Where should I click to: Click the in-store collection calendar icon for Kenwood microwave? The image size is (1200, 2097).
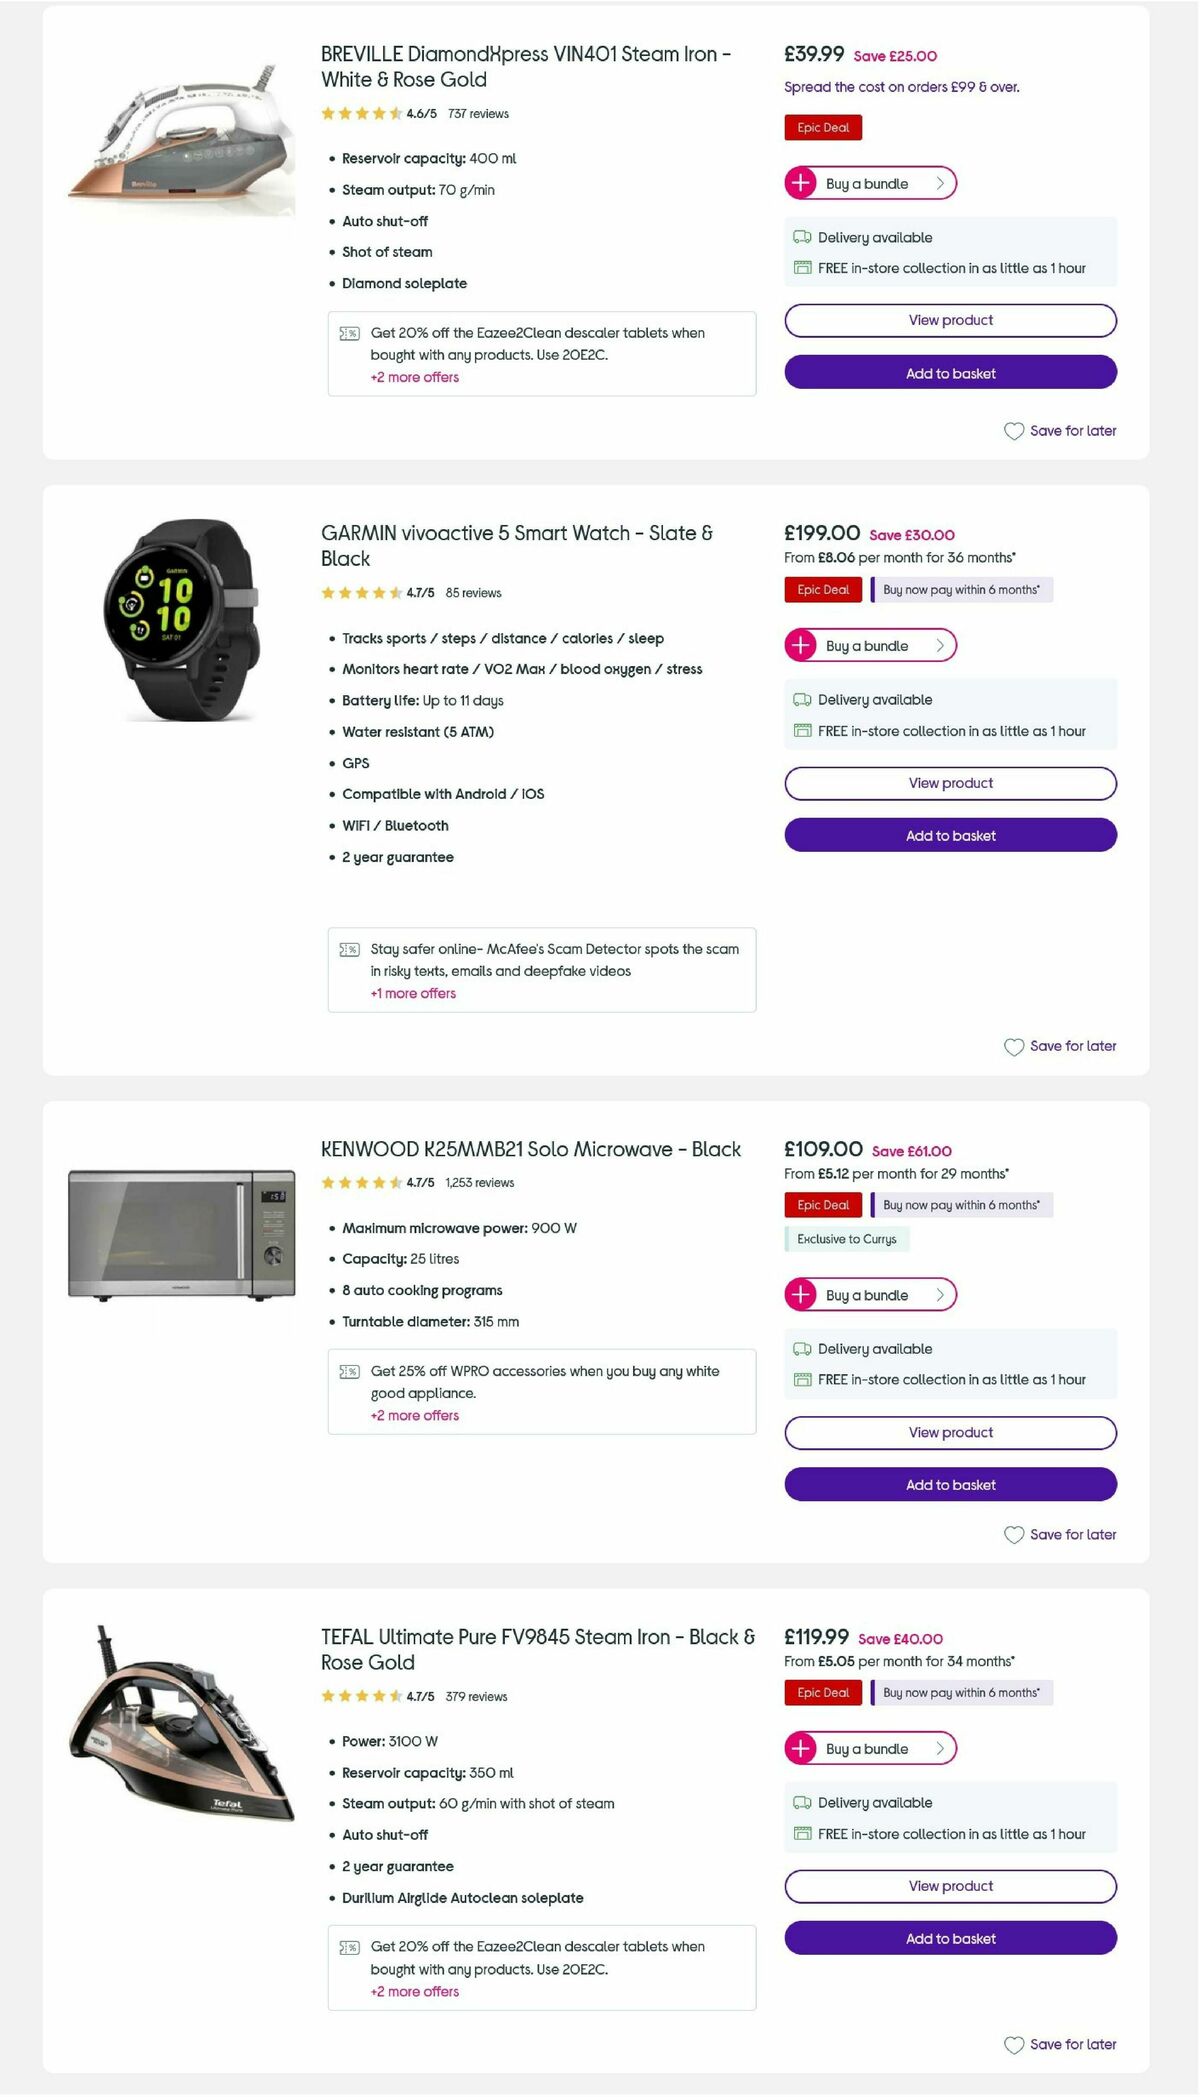803,1379
